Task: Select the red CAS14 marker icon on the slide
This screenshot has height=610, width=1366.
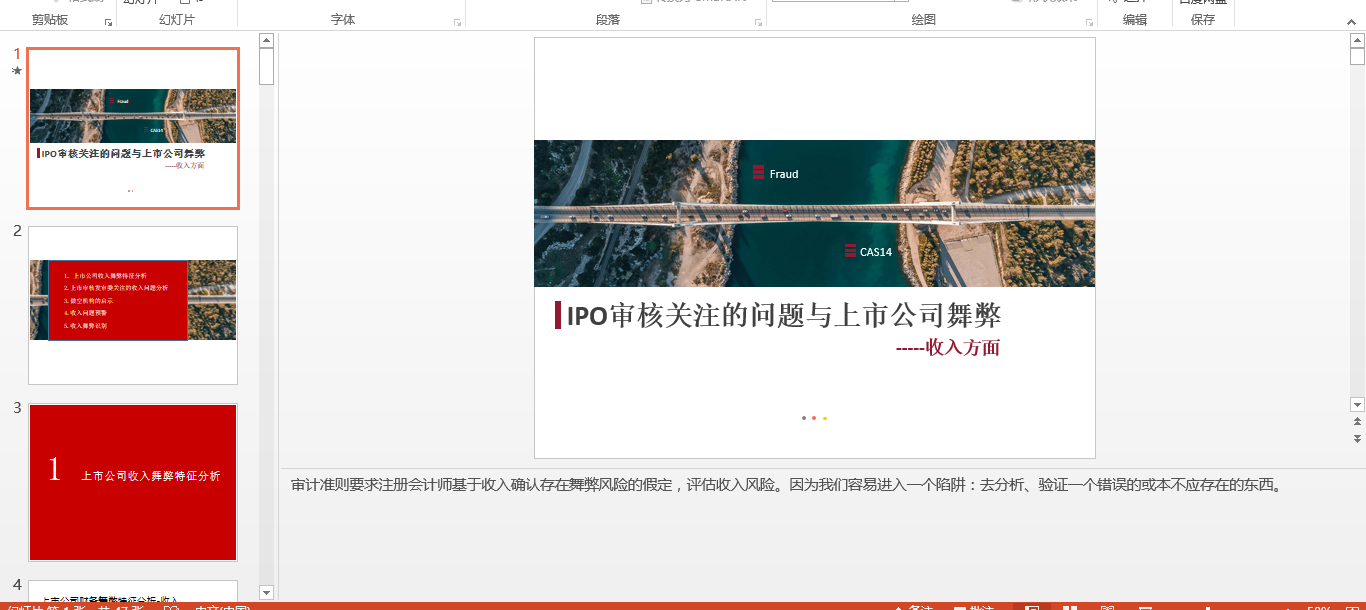Action: pyautogui.click(x=850, y=251)
